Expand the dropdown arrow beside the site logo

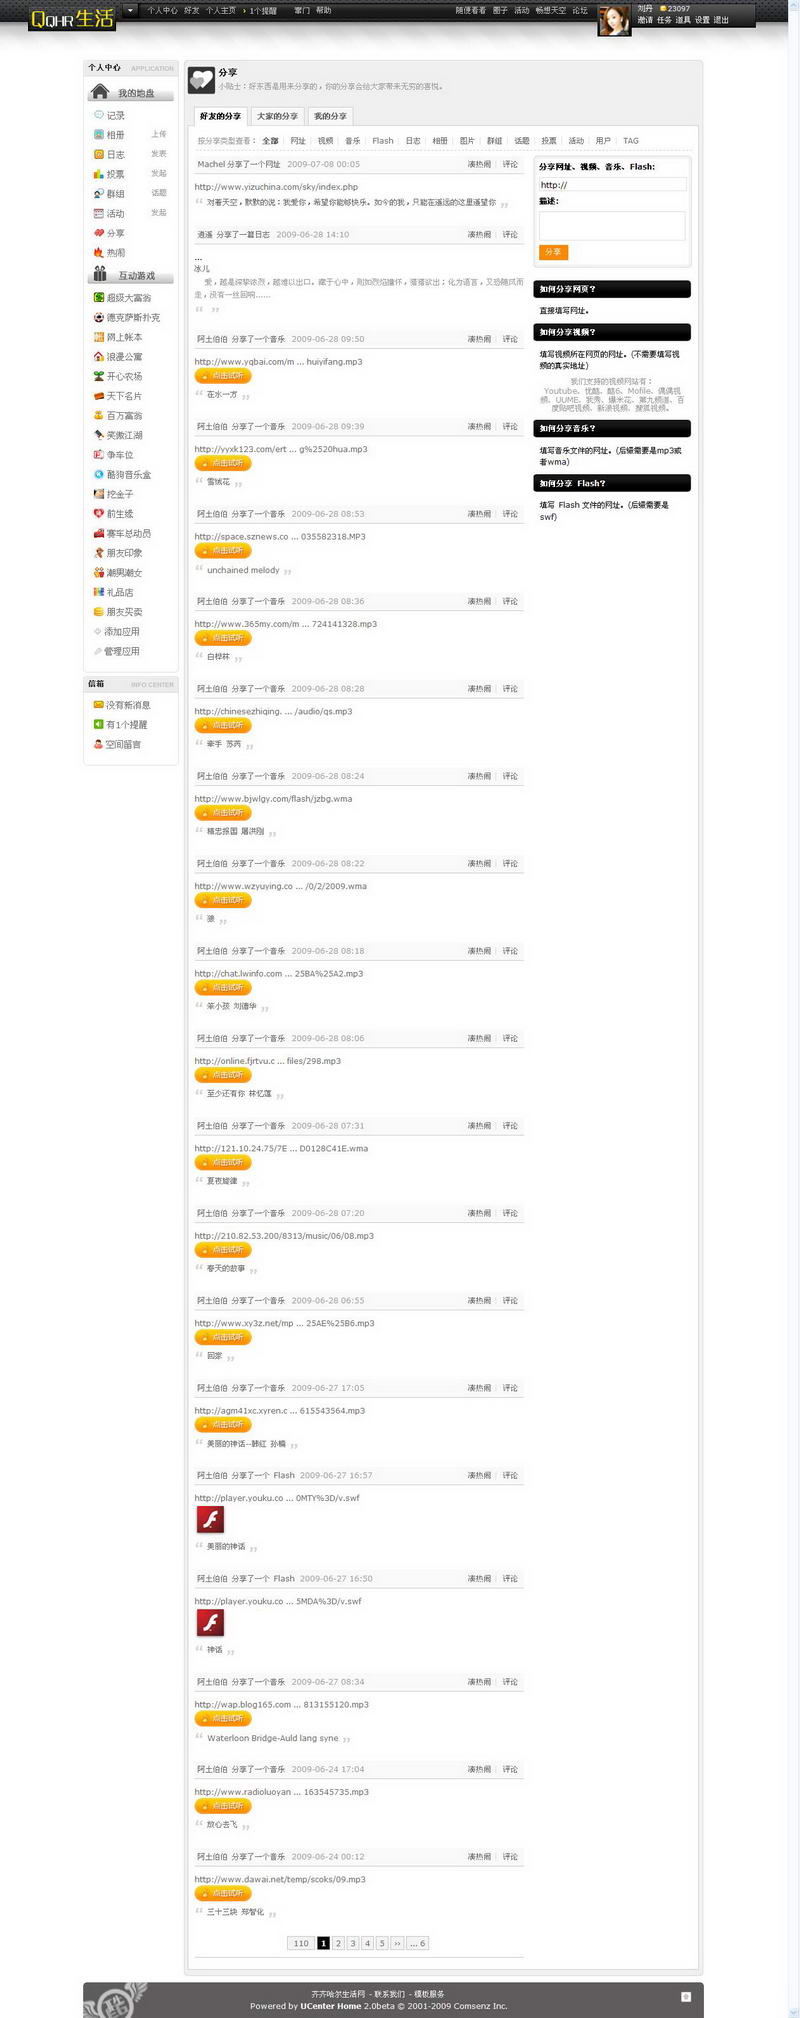point(130,11)
